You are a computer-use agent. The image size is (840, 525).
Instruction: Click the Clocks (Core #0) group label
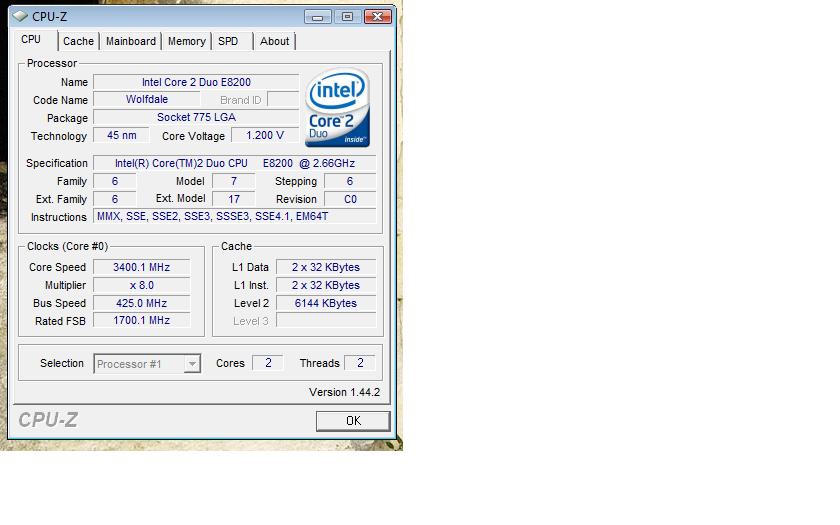68,246
